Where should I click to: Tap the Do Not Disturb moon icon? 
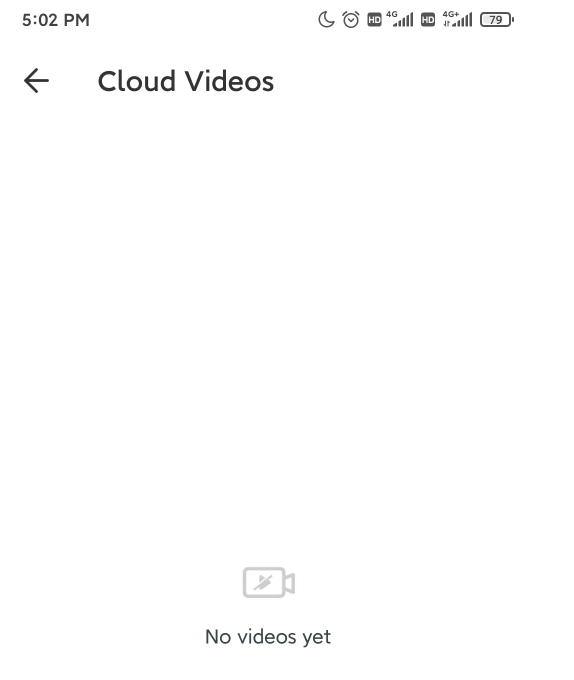(x=326, y=20)
